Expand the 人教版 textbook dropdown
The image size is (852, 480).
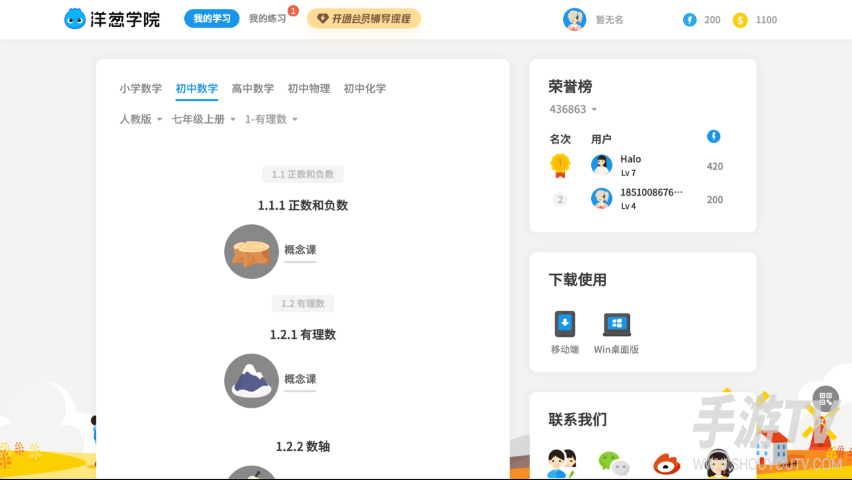click(141, 119)
